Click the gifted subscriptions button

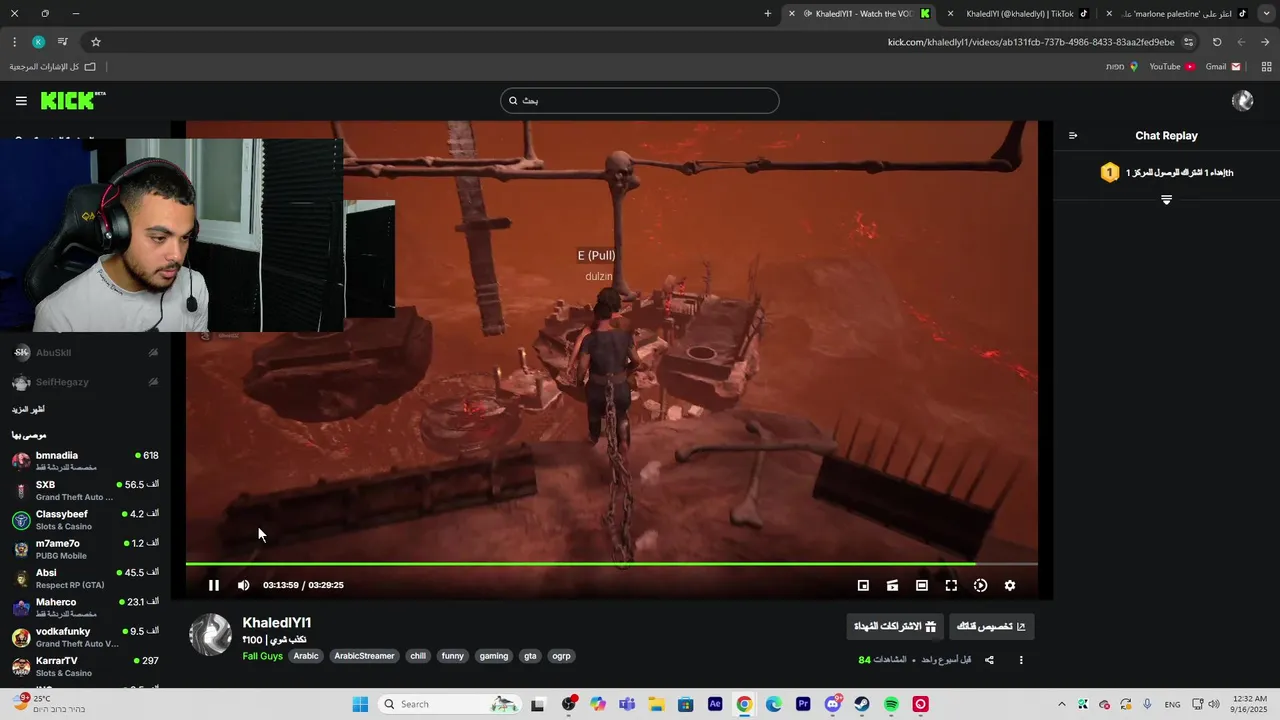tap(895, 627)
